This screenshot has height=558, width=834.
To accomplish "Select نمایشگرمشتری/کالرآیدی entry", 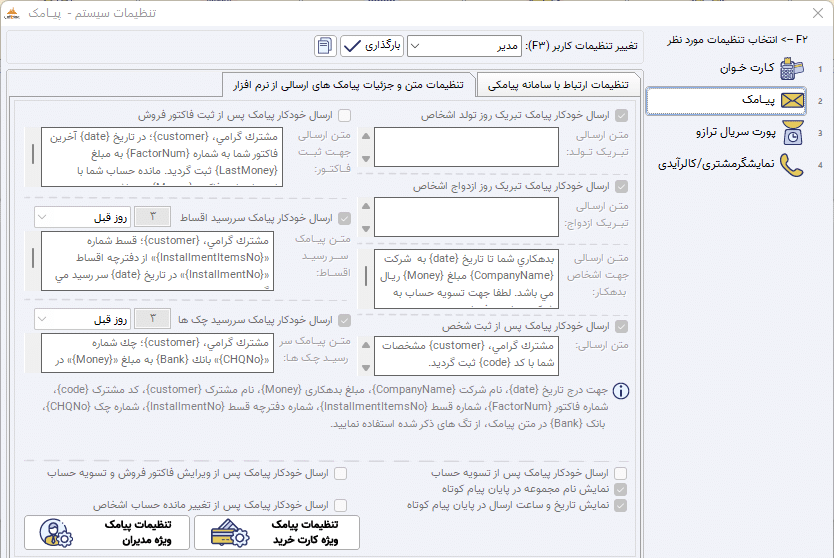I will [725, 165].
